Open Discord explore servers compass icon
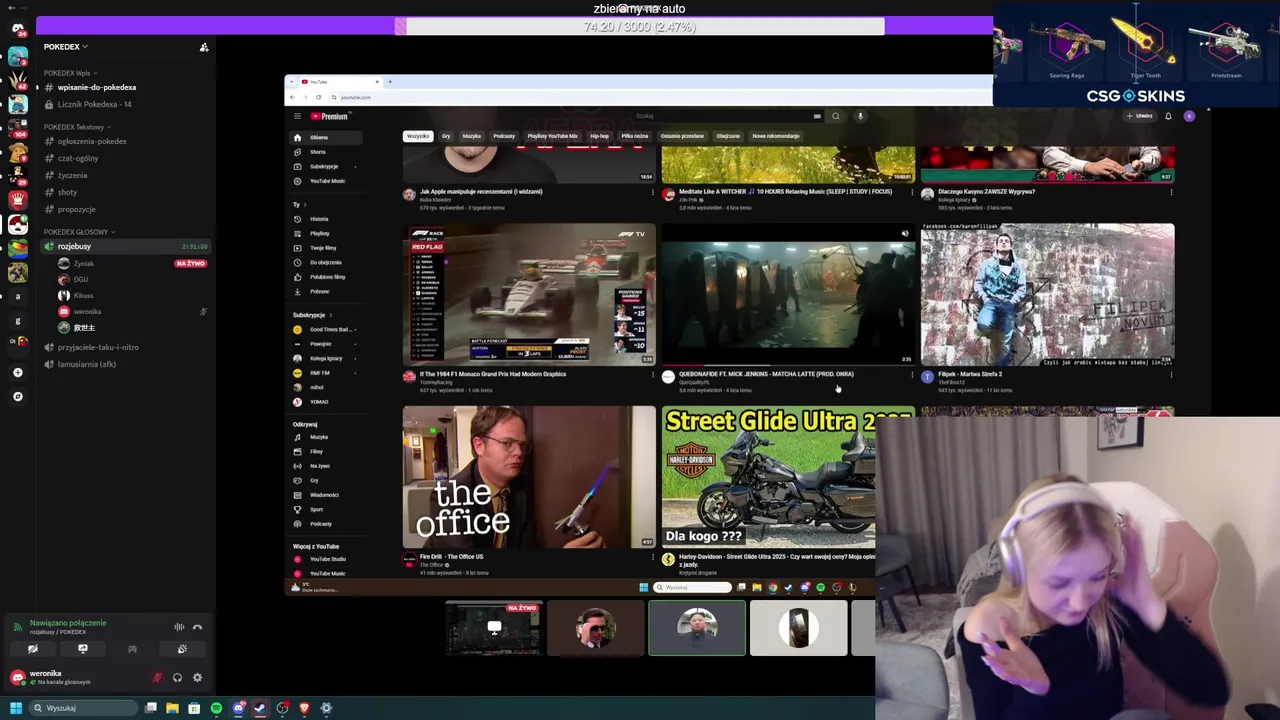The image size is (1280, 720). coord(17,397)
